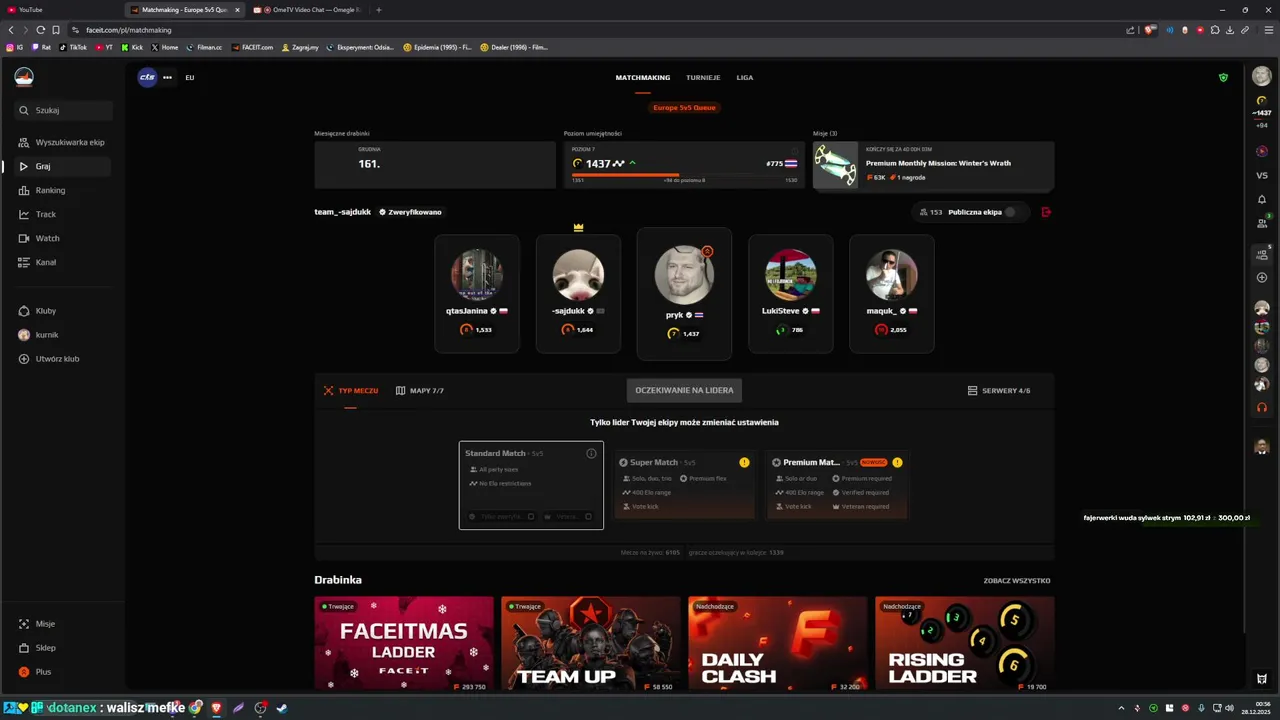Open the DAILY CLASH ladder card

pyautogui.click(x=777, y=645)
